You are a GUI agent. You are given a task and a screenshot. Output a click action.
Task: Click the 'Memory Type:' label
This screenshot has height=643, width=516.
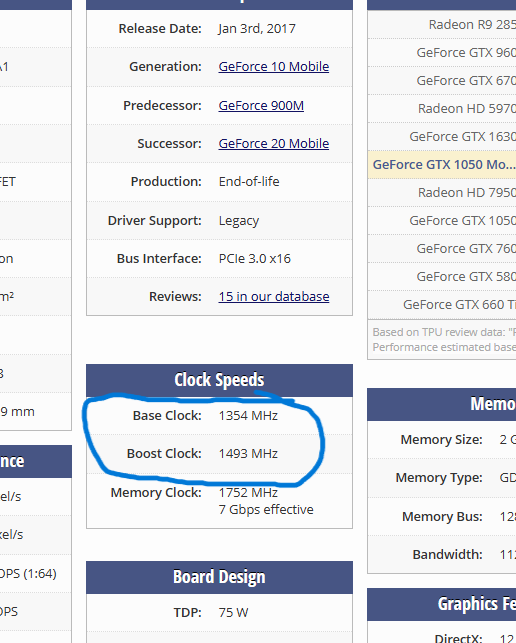(x=439, y=478)
